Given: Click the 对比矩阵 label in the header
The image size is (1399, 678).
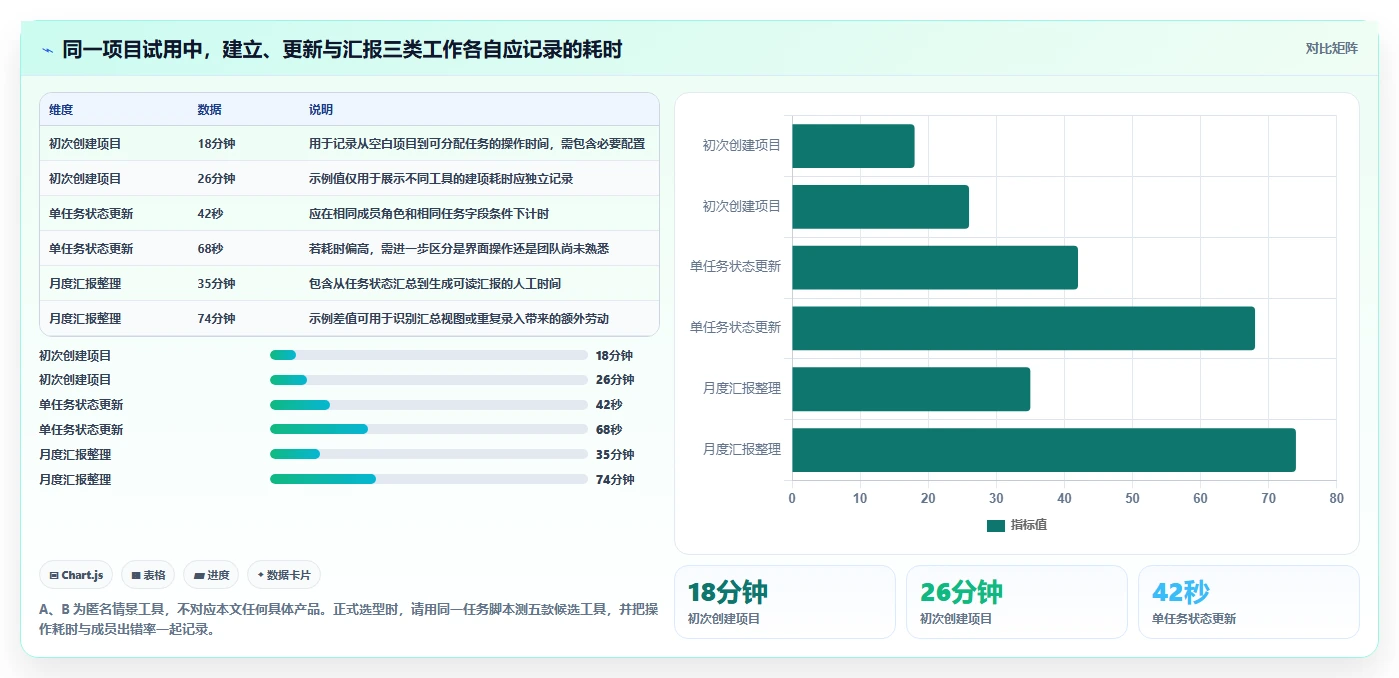Looking at the screenshot, I should [x=1331, y=48].
